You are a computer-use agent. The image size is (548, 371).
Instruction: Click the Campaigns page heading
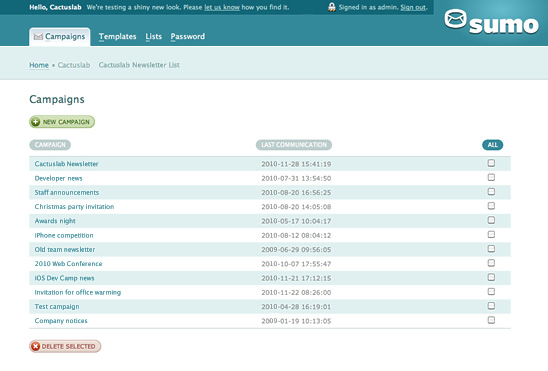[57, 100]
